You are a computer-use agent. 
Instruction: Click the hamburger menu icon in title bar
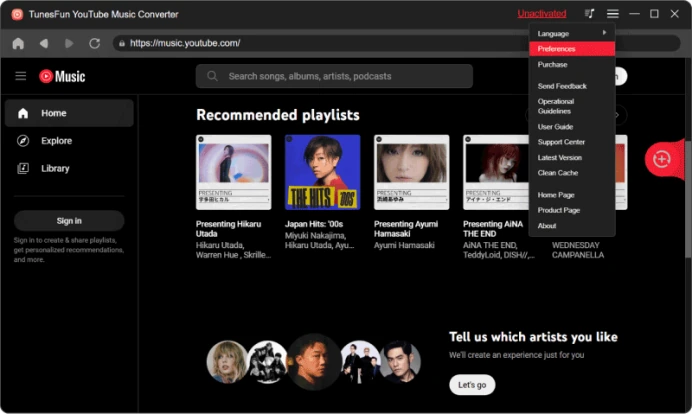(613, 14)
